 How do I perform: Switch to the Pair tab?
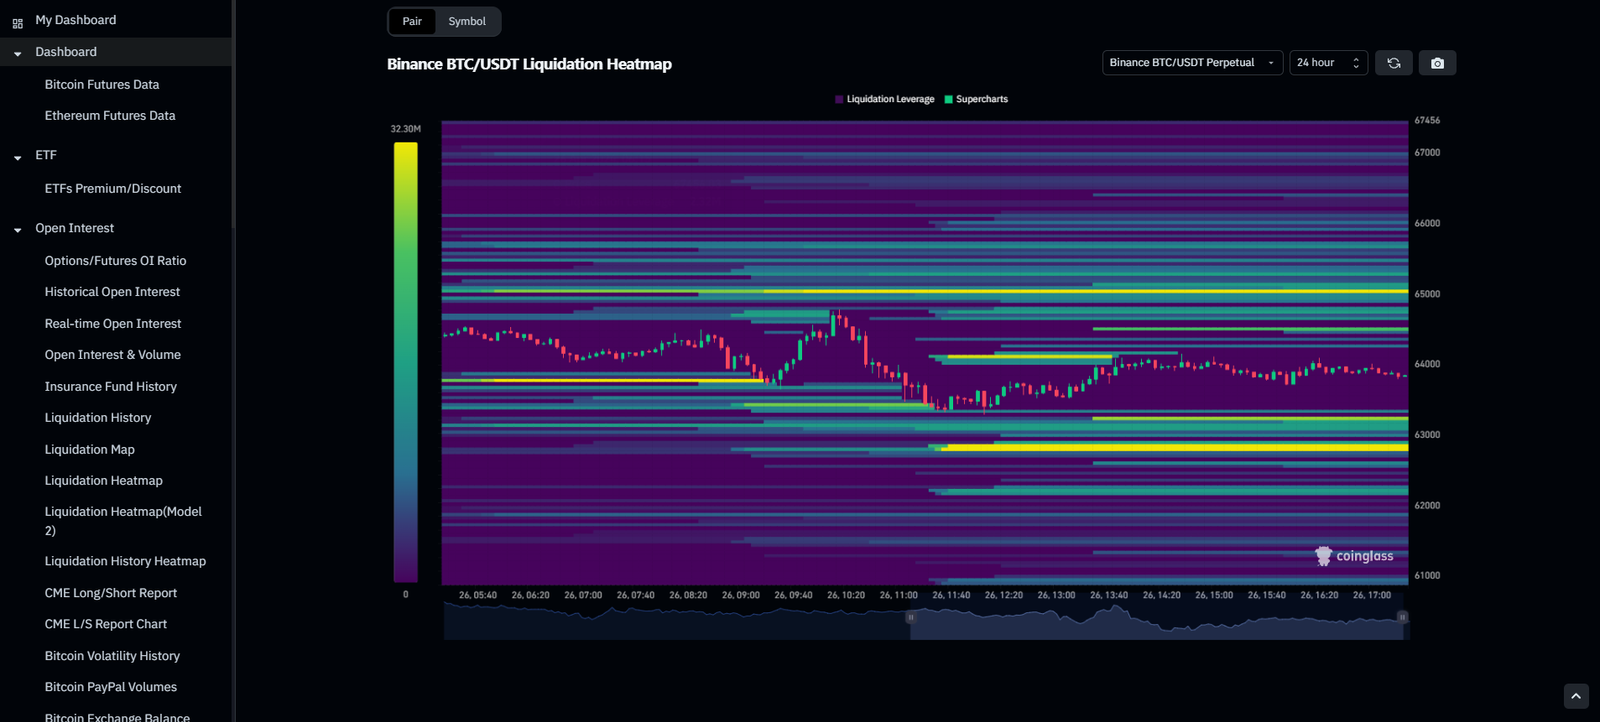pos(412,21)
